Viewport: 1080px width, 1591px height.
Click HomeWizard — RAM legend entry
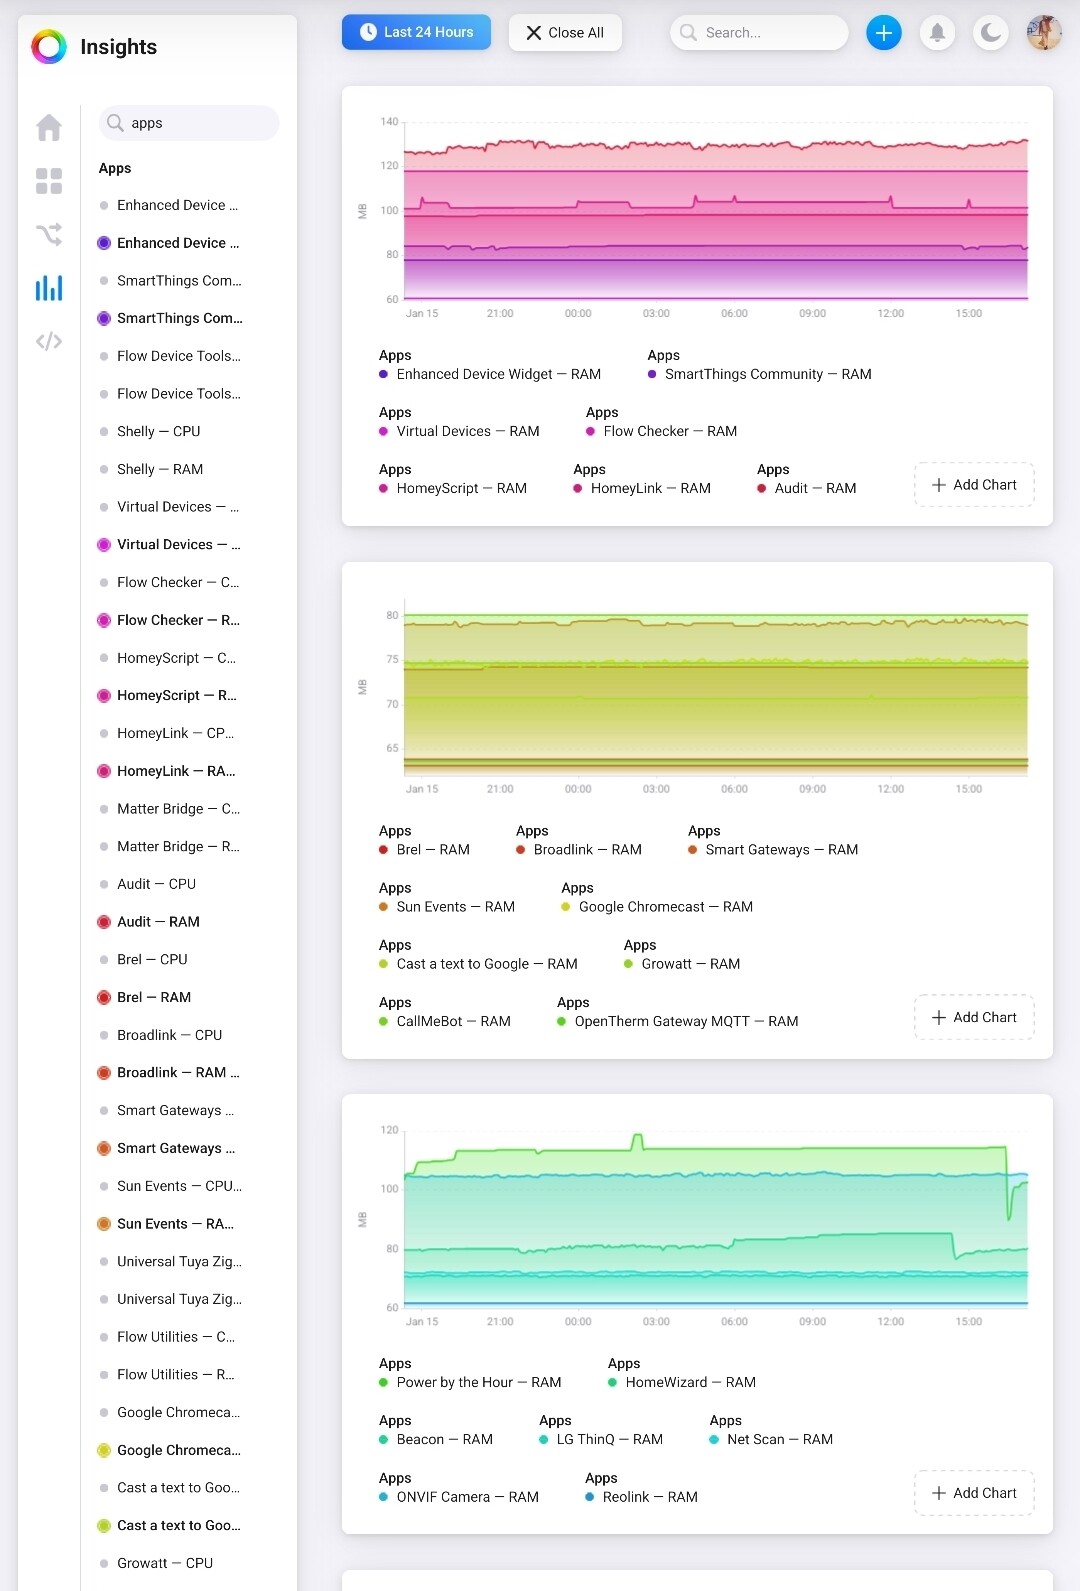click(682, 1382)
